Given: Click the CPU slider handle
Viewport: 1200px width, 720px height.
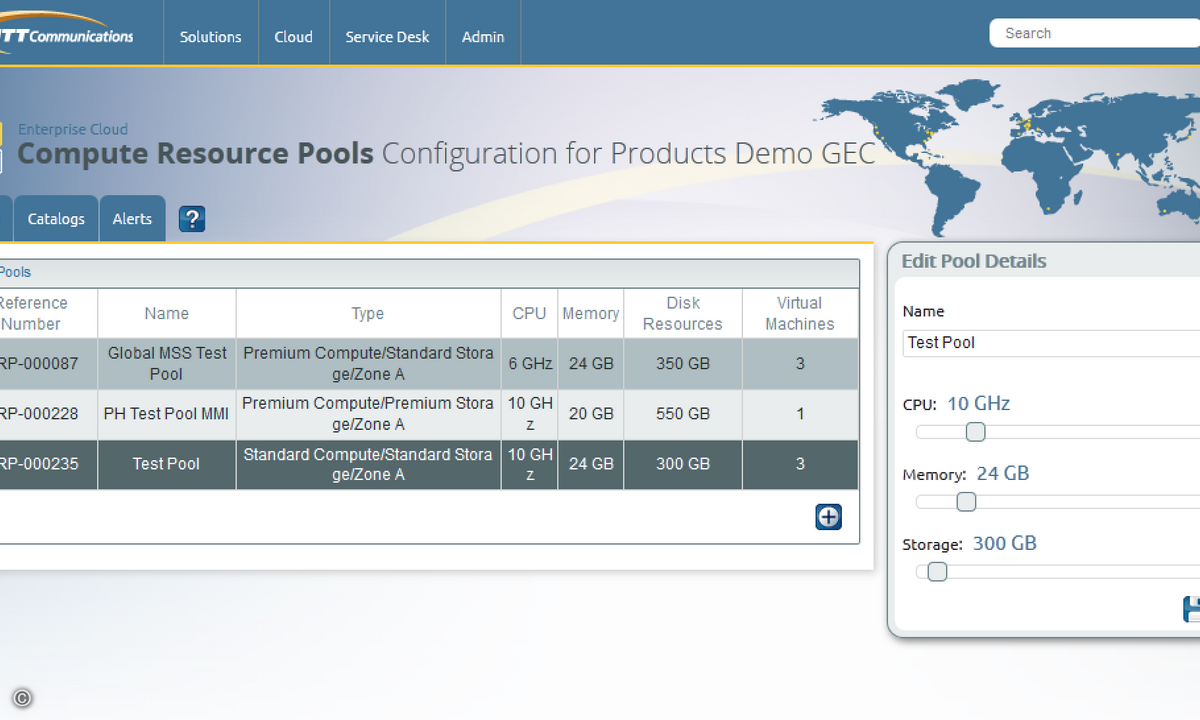Looking at the screenshot, I should tap(975, 432).
